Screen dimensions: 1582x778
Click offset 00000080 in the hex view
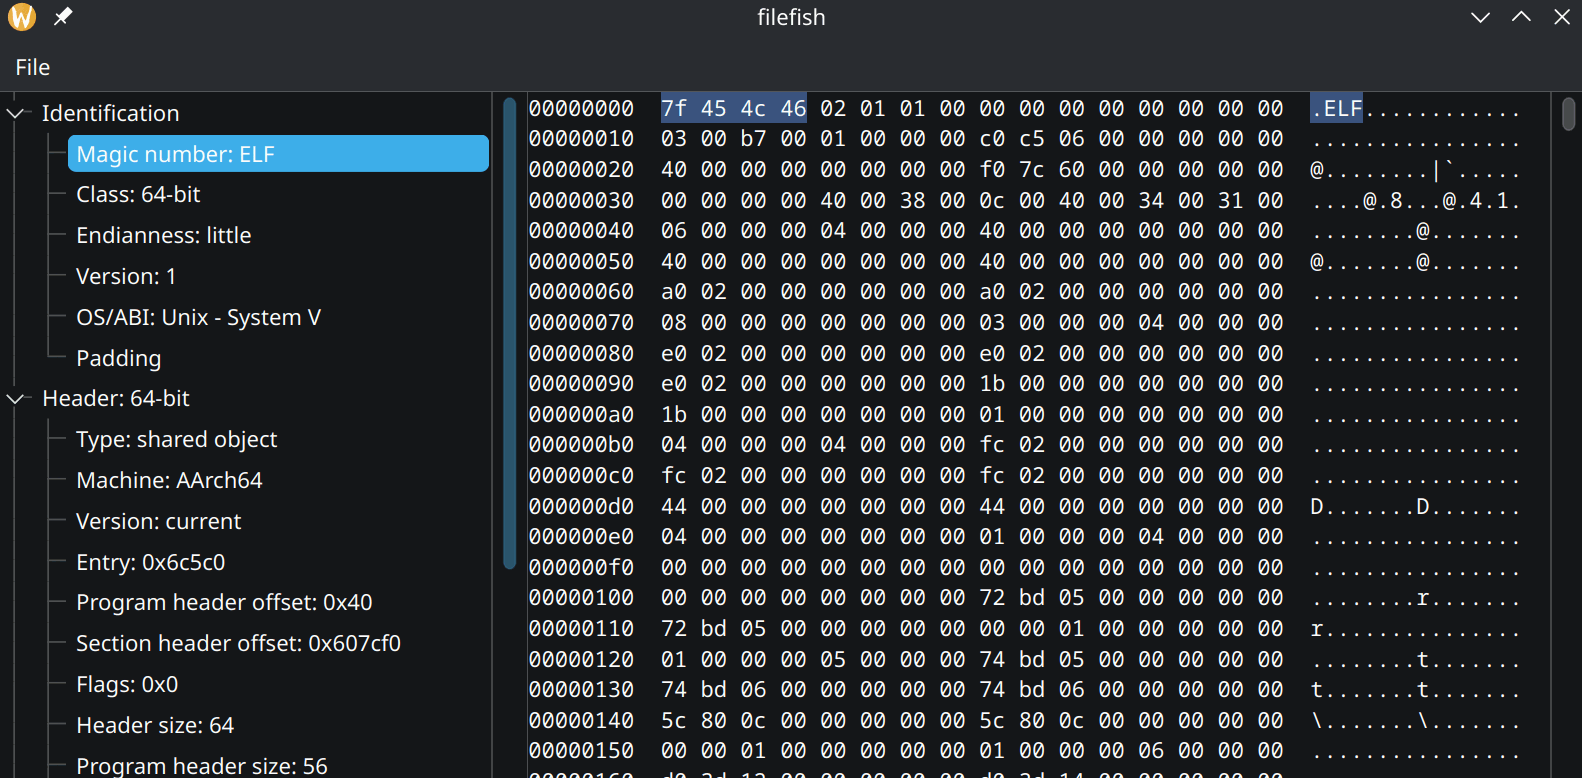point(581,353)
